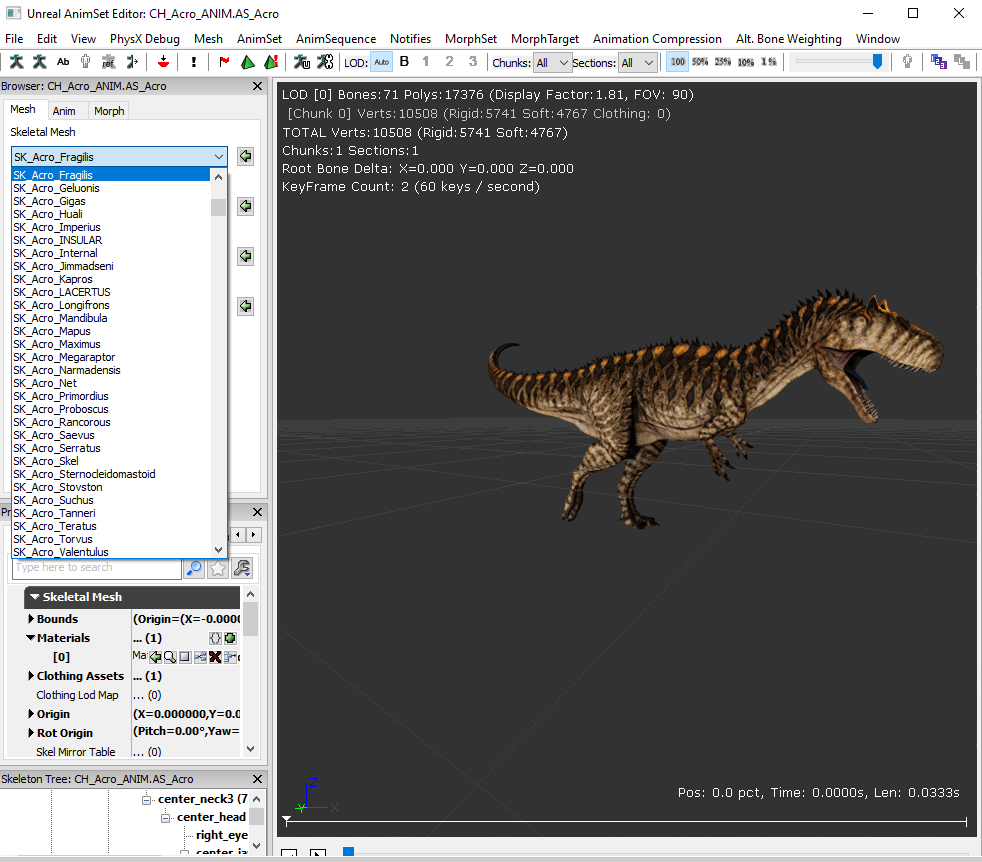Choose SK_Acro_Torvus in the dropdown list
Screen dimensions: 982x862
(x=56, y=539)
